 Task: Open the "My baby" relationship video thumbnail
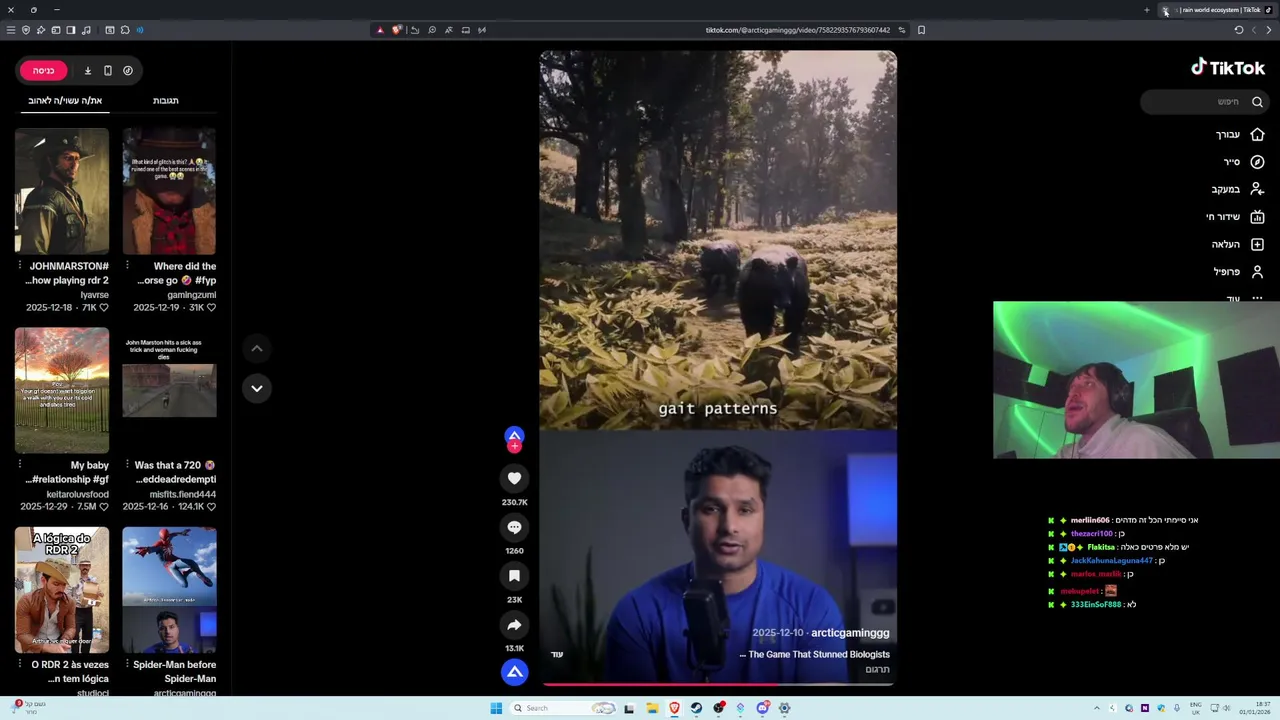(62, 390)
